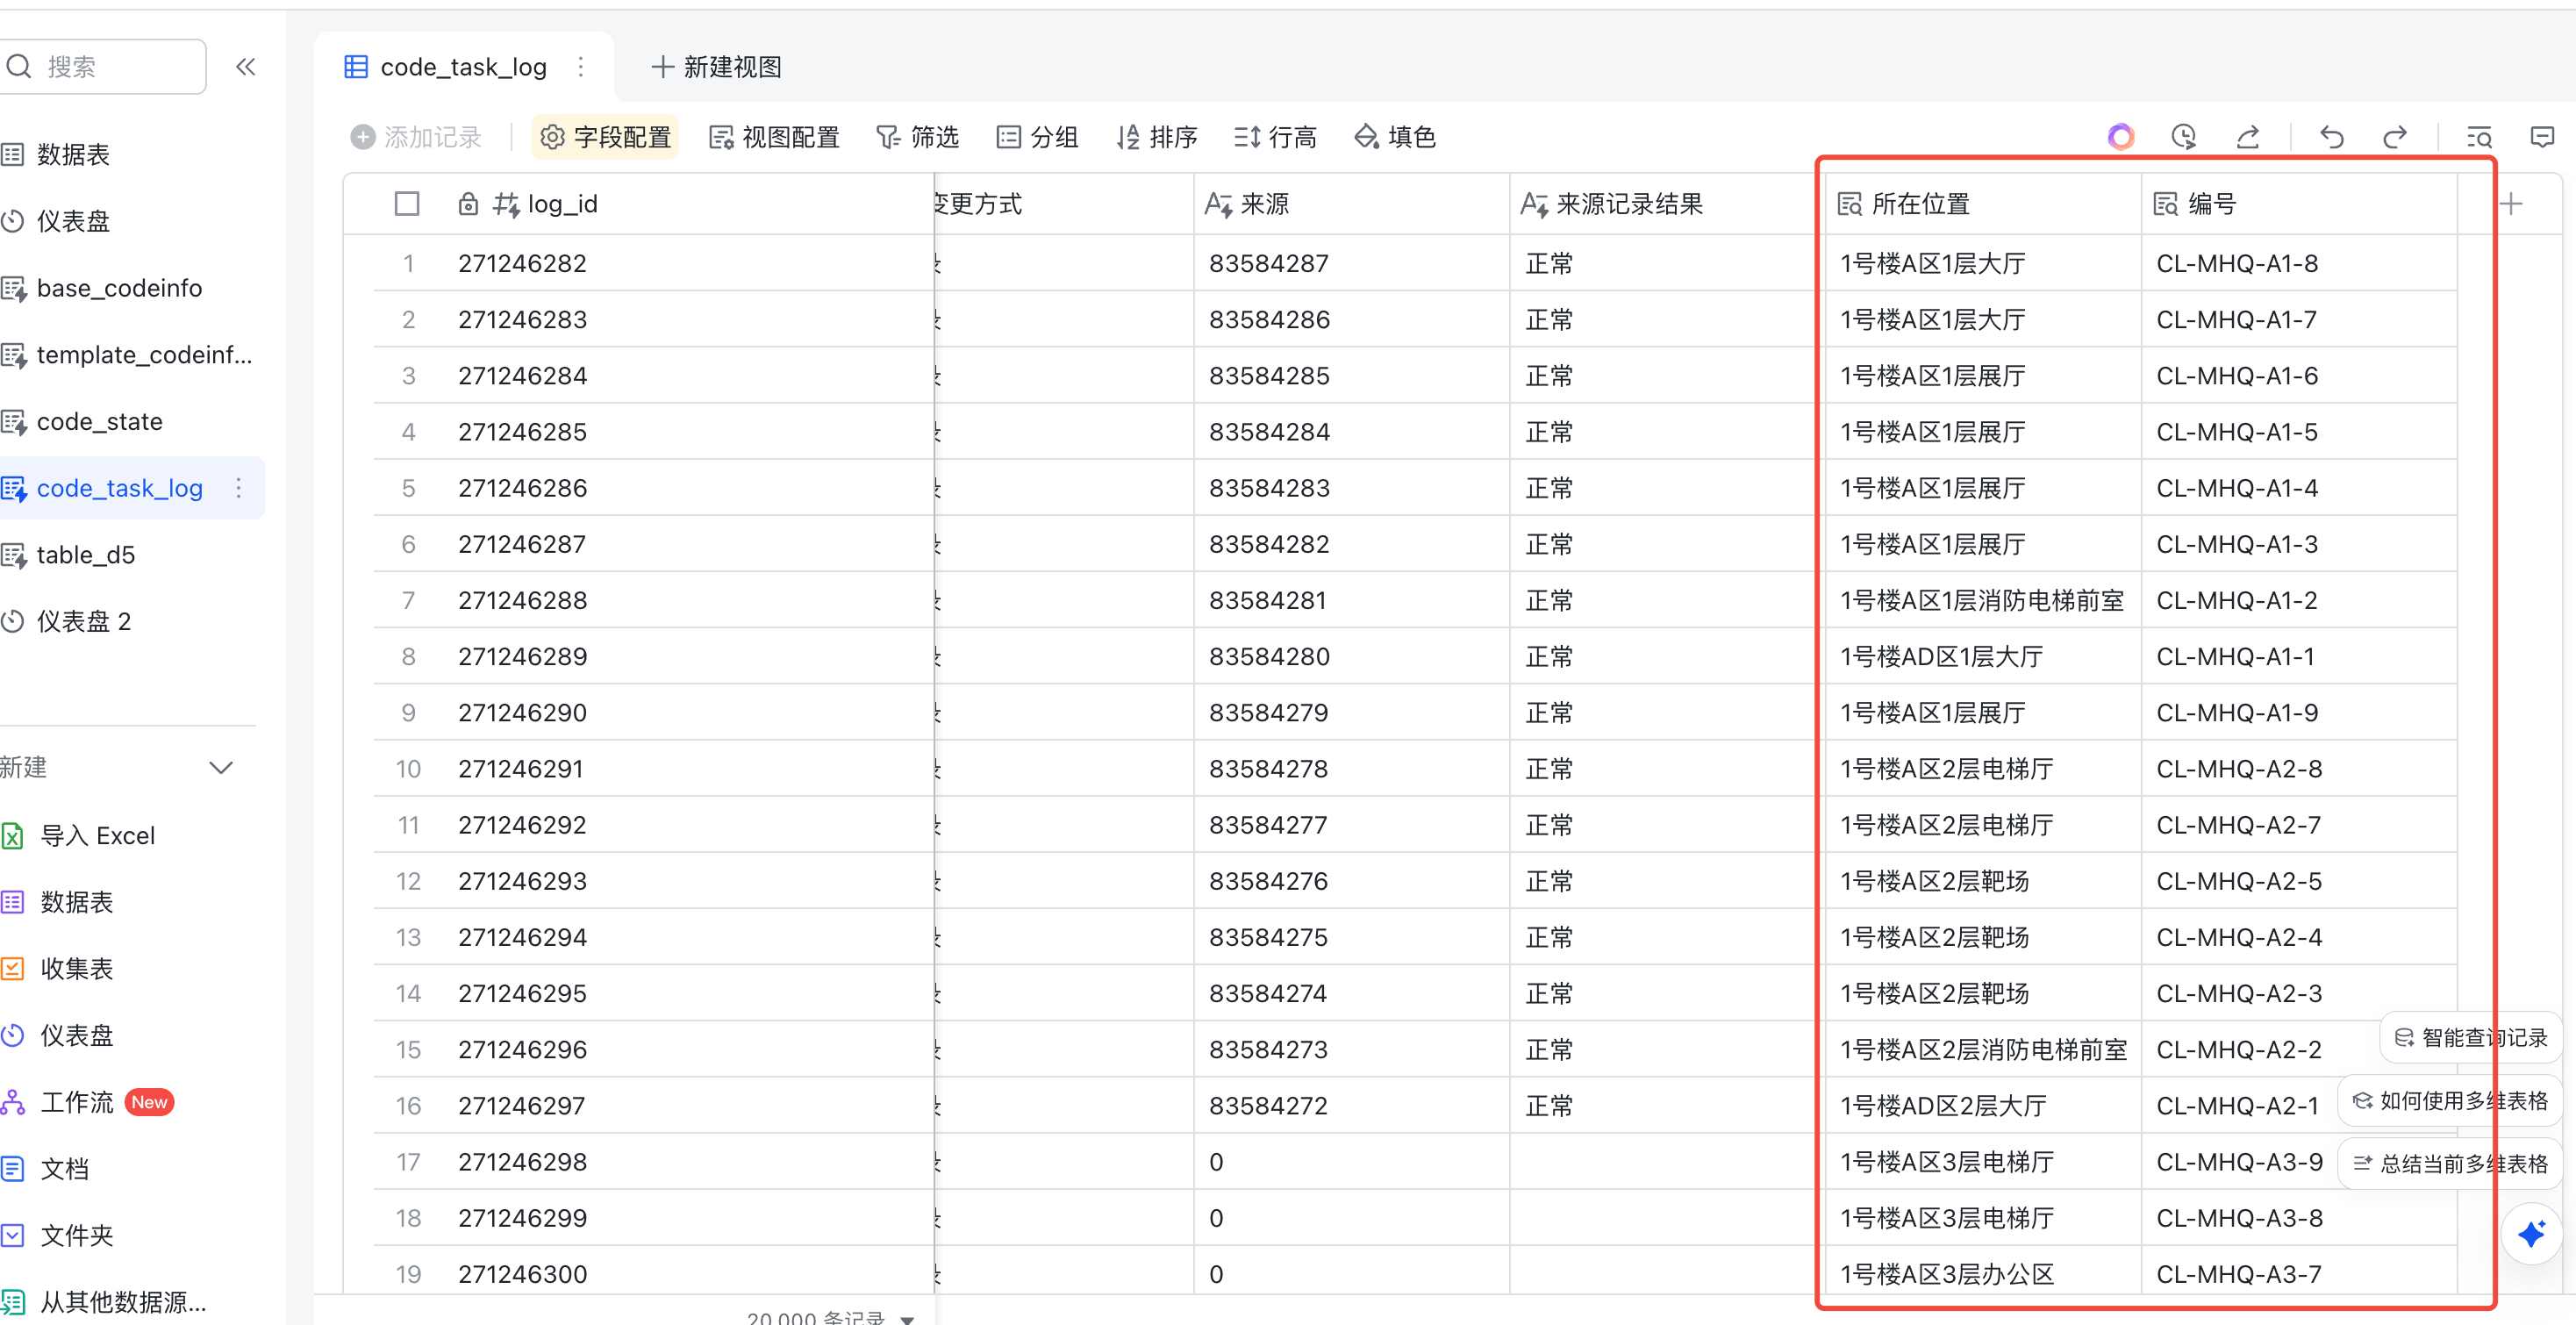Open code_state table

99,421
